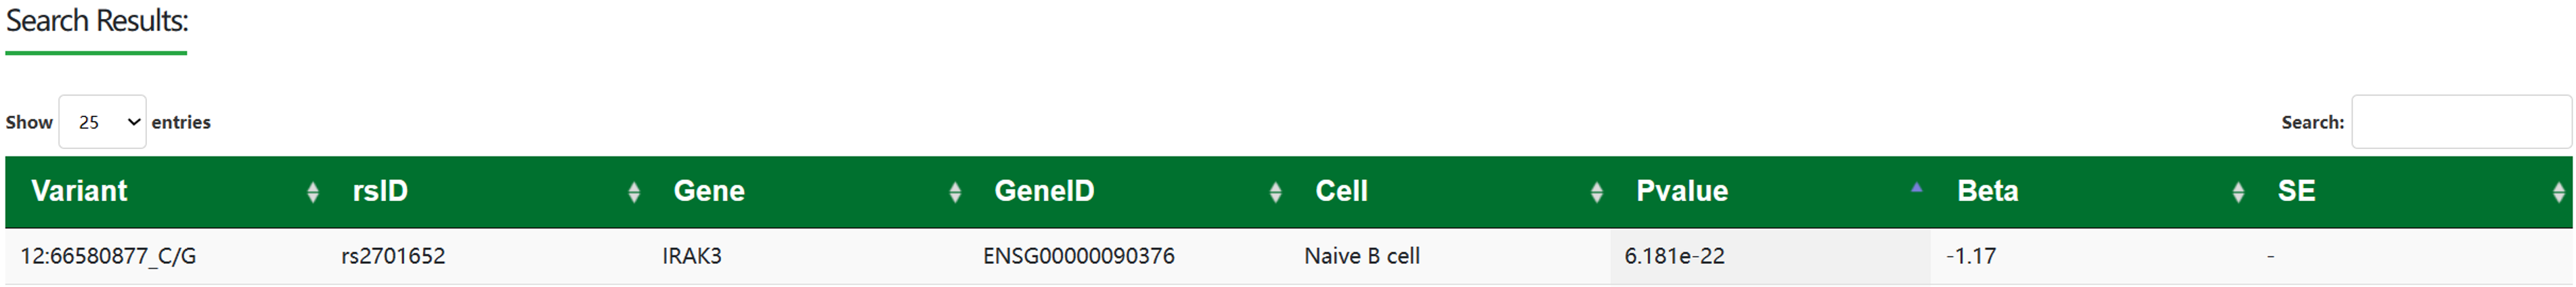2576x287 pixels.
Task: Focus the table Search input field
Action: click(2460, 122)
